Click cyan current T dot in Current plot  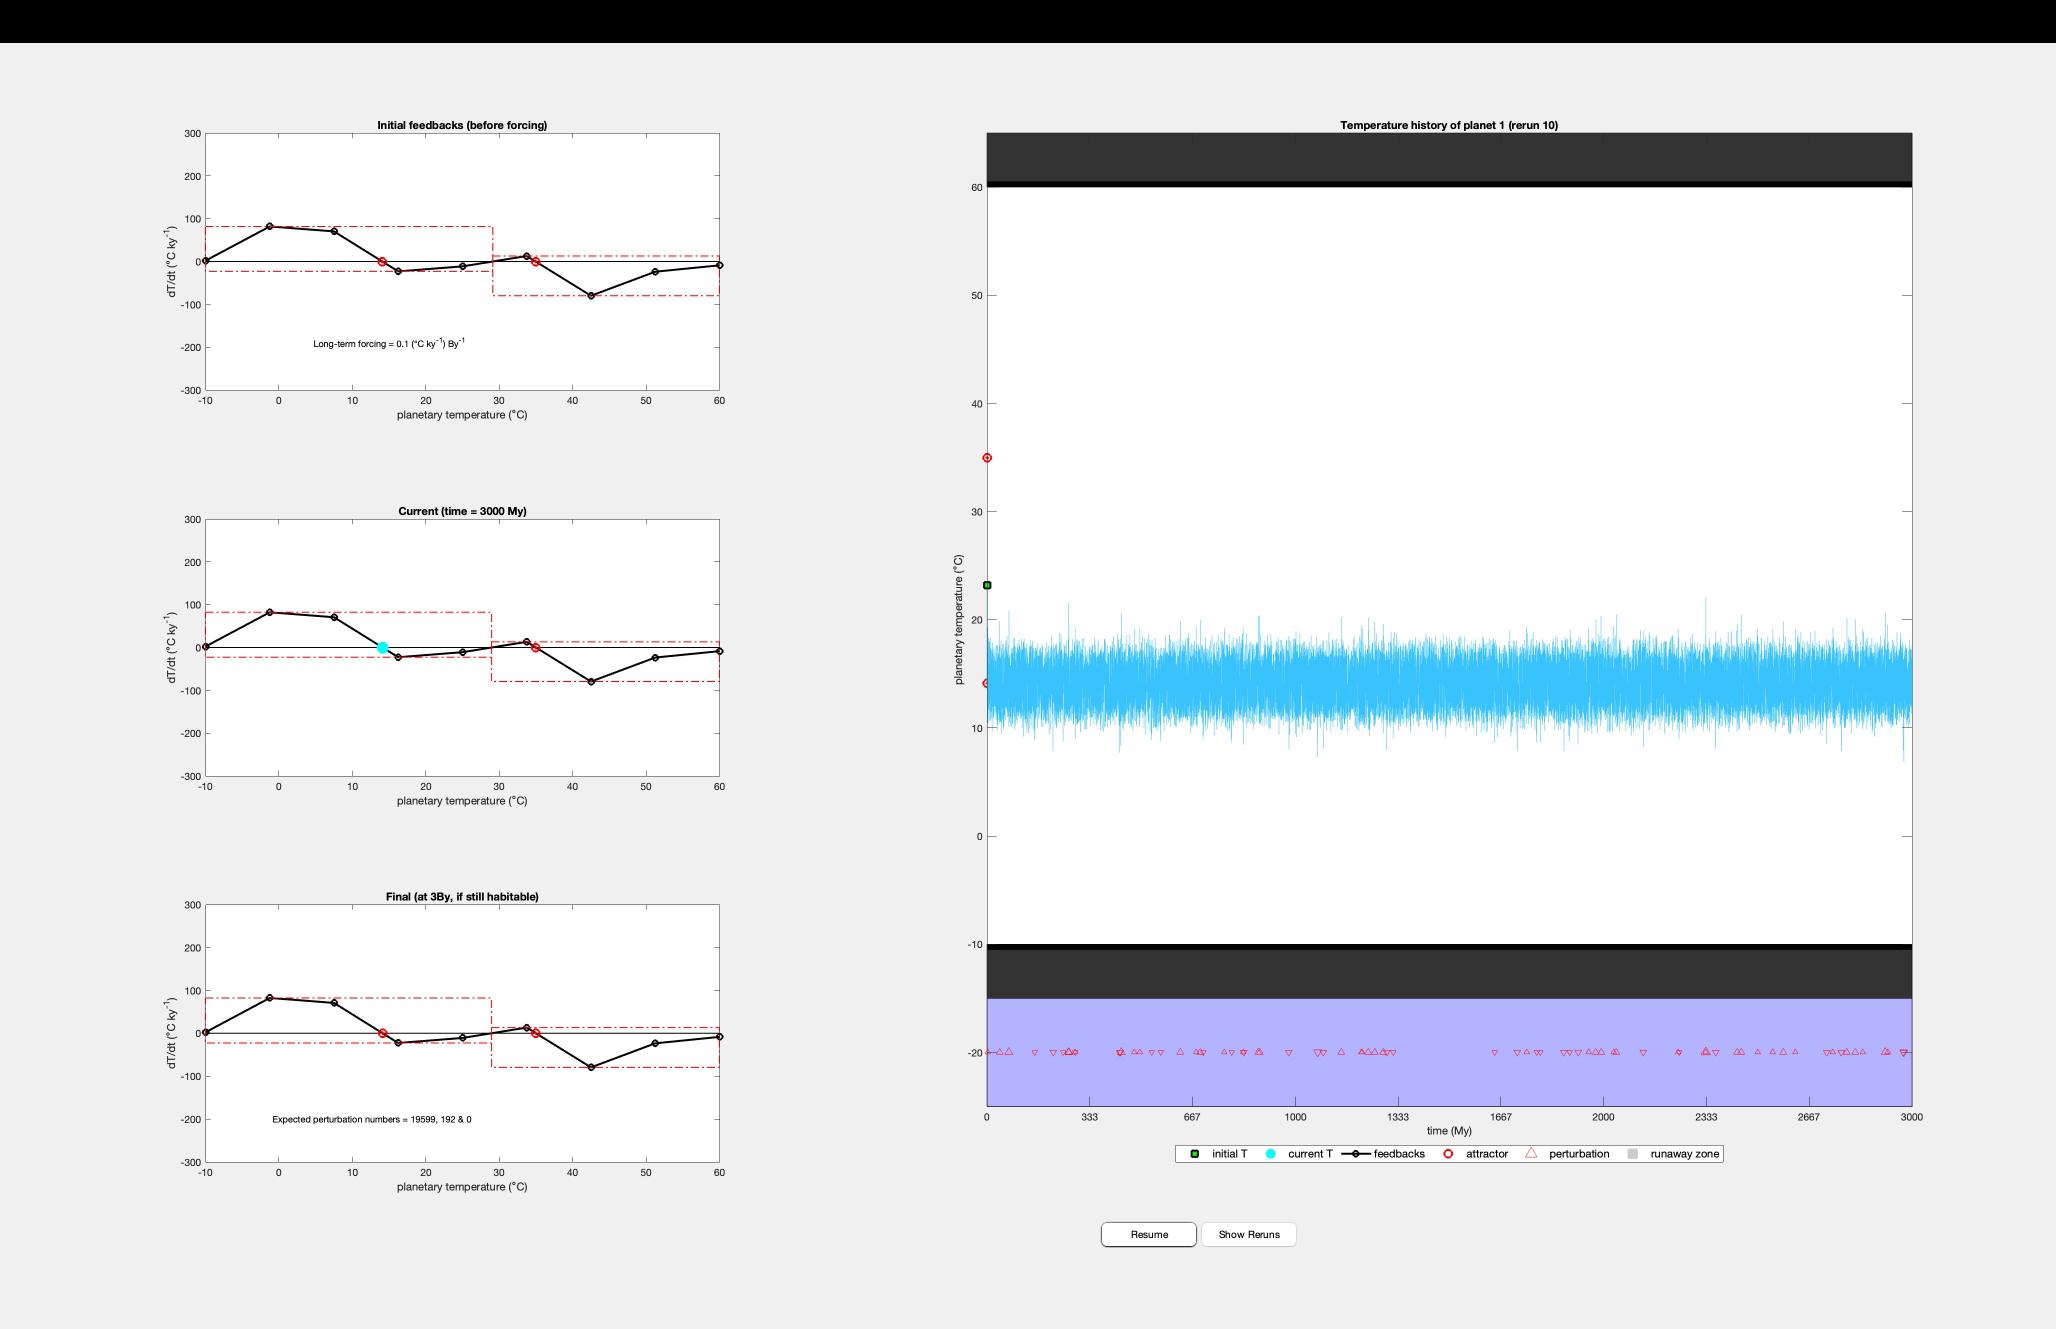pos(382,648)
